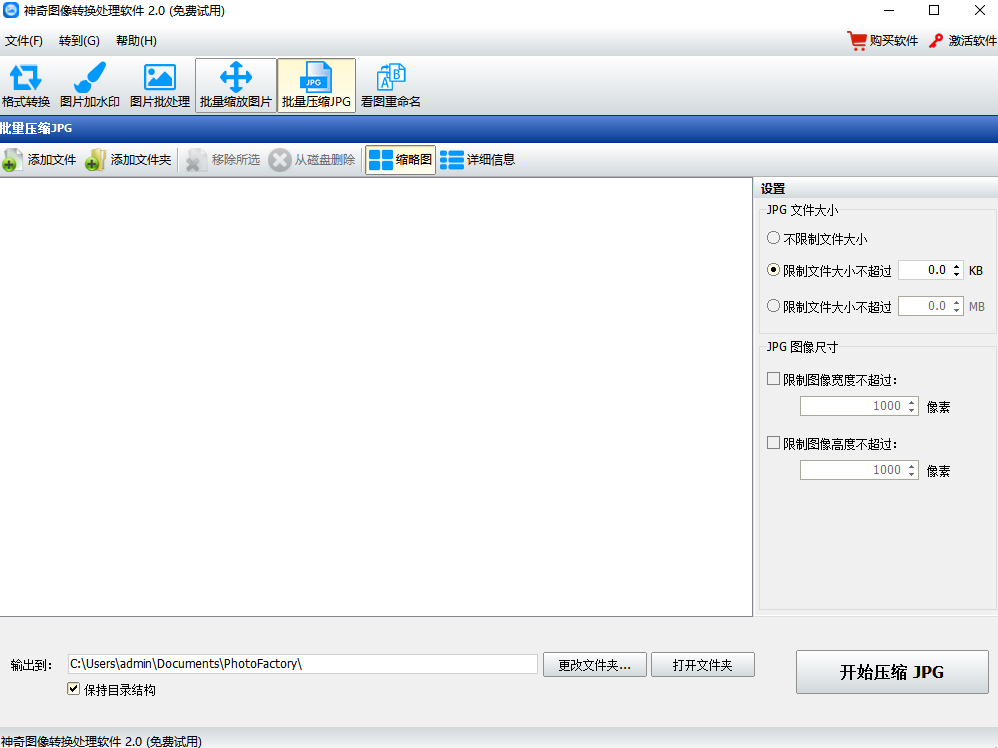Viewport: 998px width, 748px height.
Task: Decrease the KB size limit value
Action: [956, 274]
